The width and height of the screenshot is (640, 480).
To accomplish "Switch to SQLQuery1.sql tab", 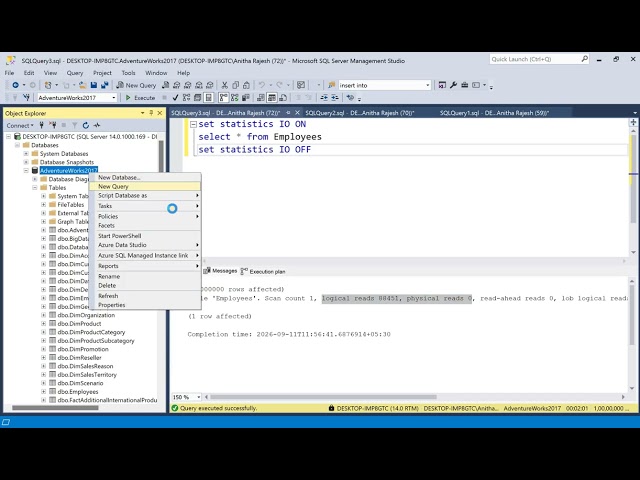I will [x=494, y=113].
